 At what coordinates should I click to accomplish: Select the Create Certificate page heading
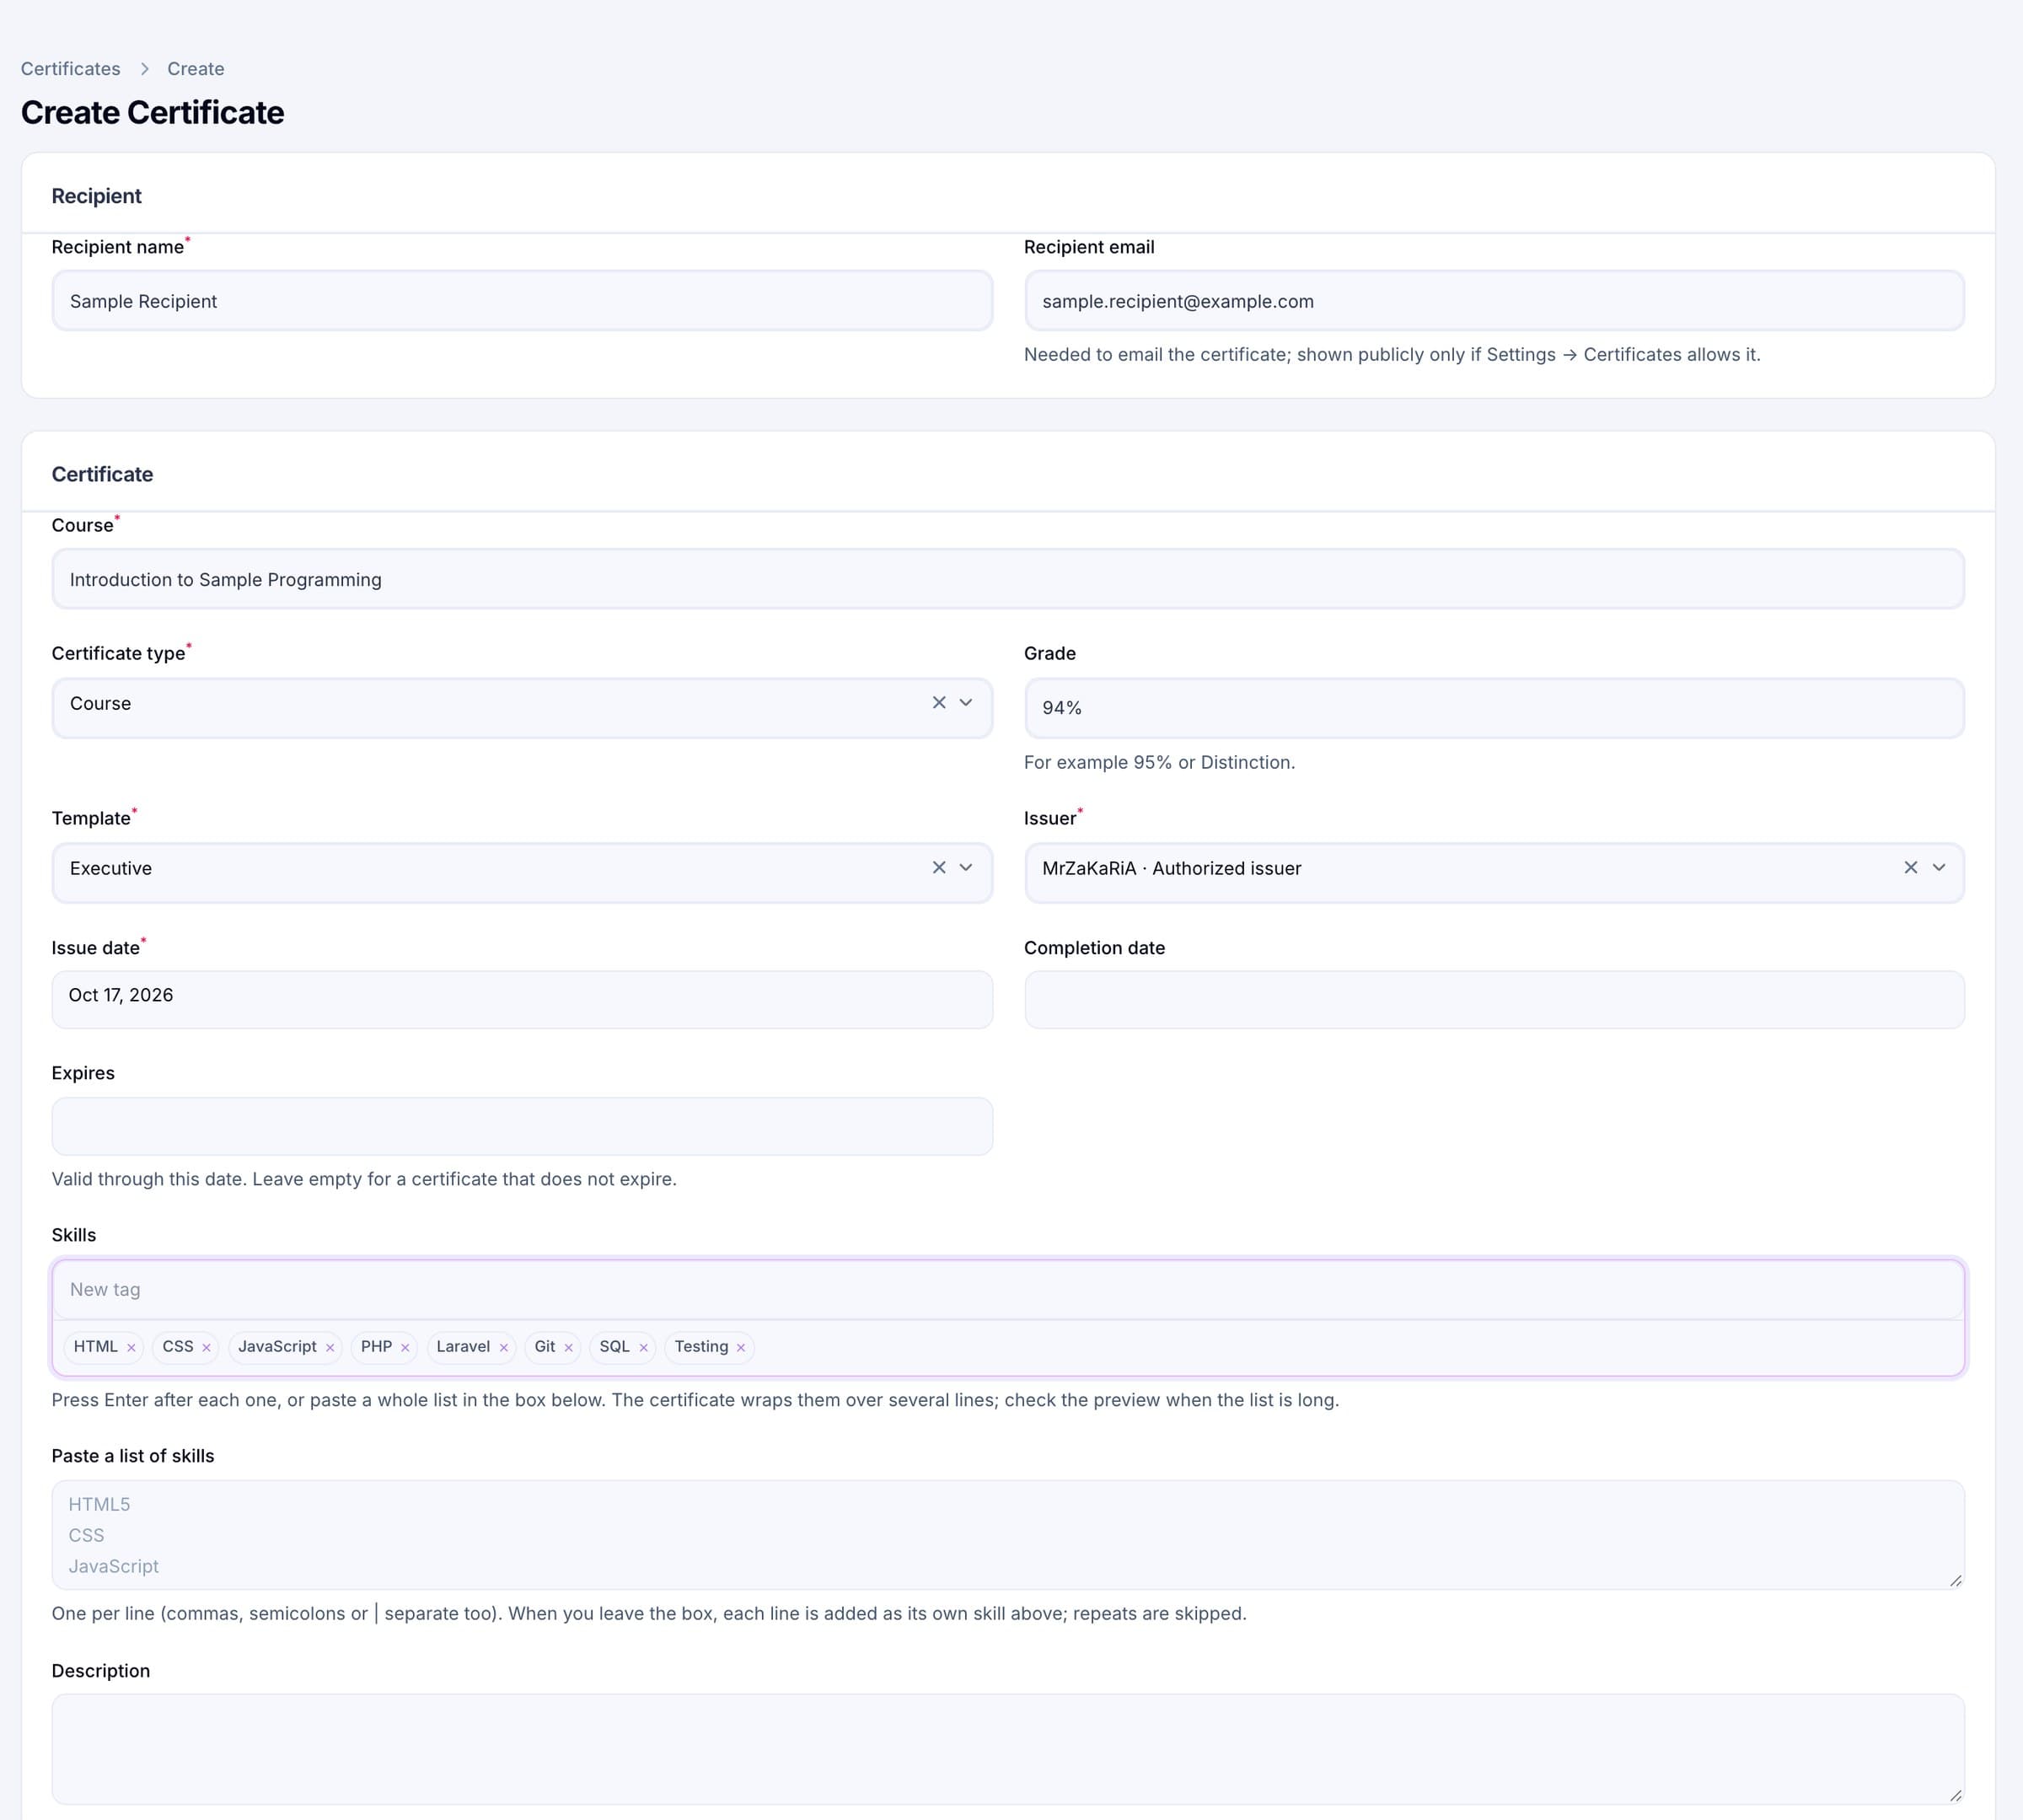tap(152, 112)
